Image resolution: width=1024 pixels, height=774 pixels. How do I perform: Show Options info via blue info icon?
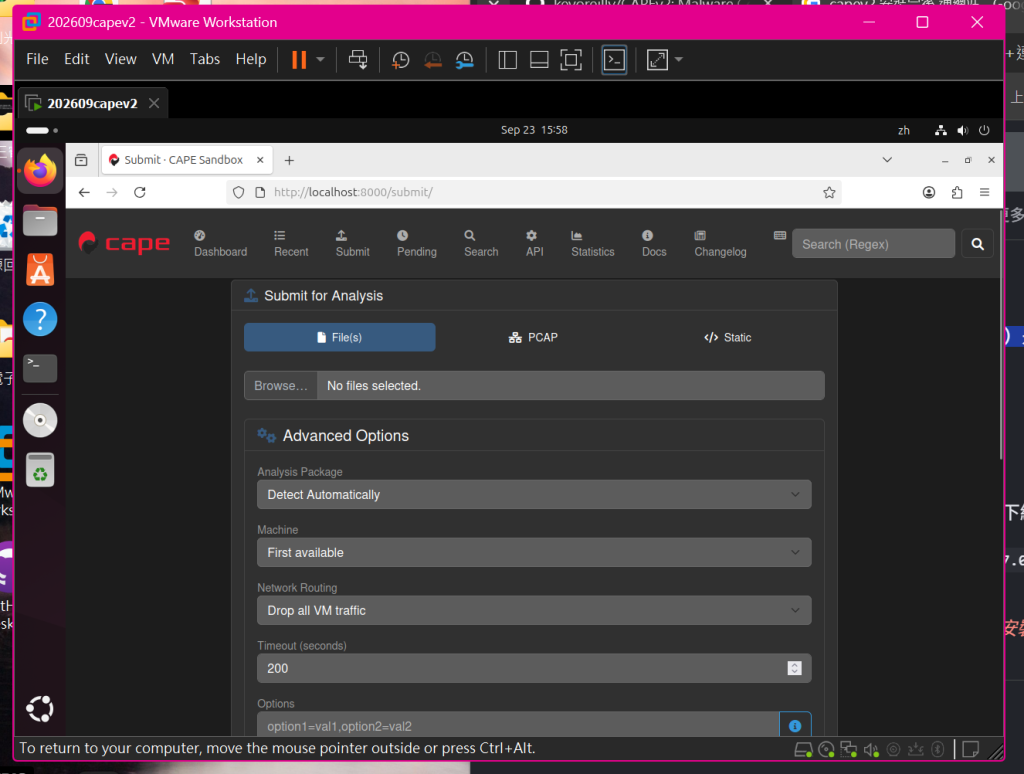point(795,726)
